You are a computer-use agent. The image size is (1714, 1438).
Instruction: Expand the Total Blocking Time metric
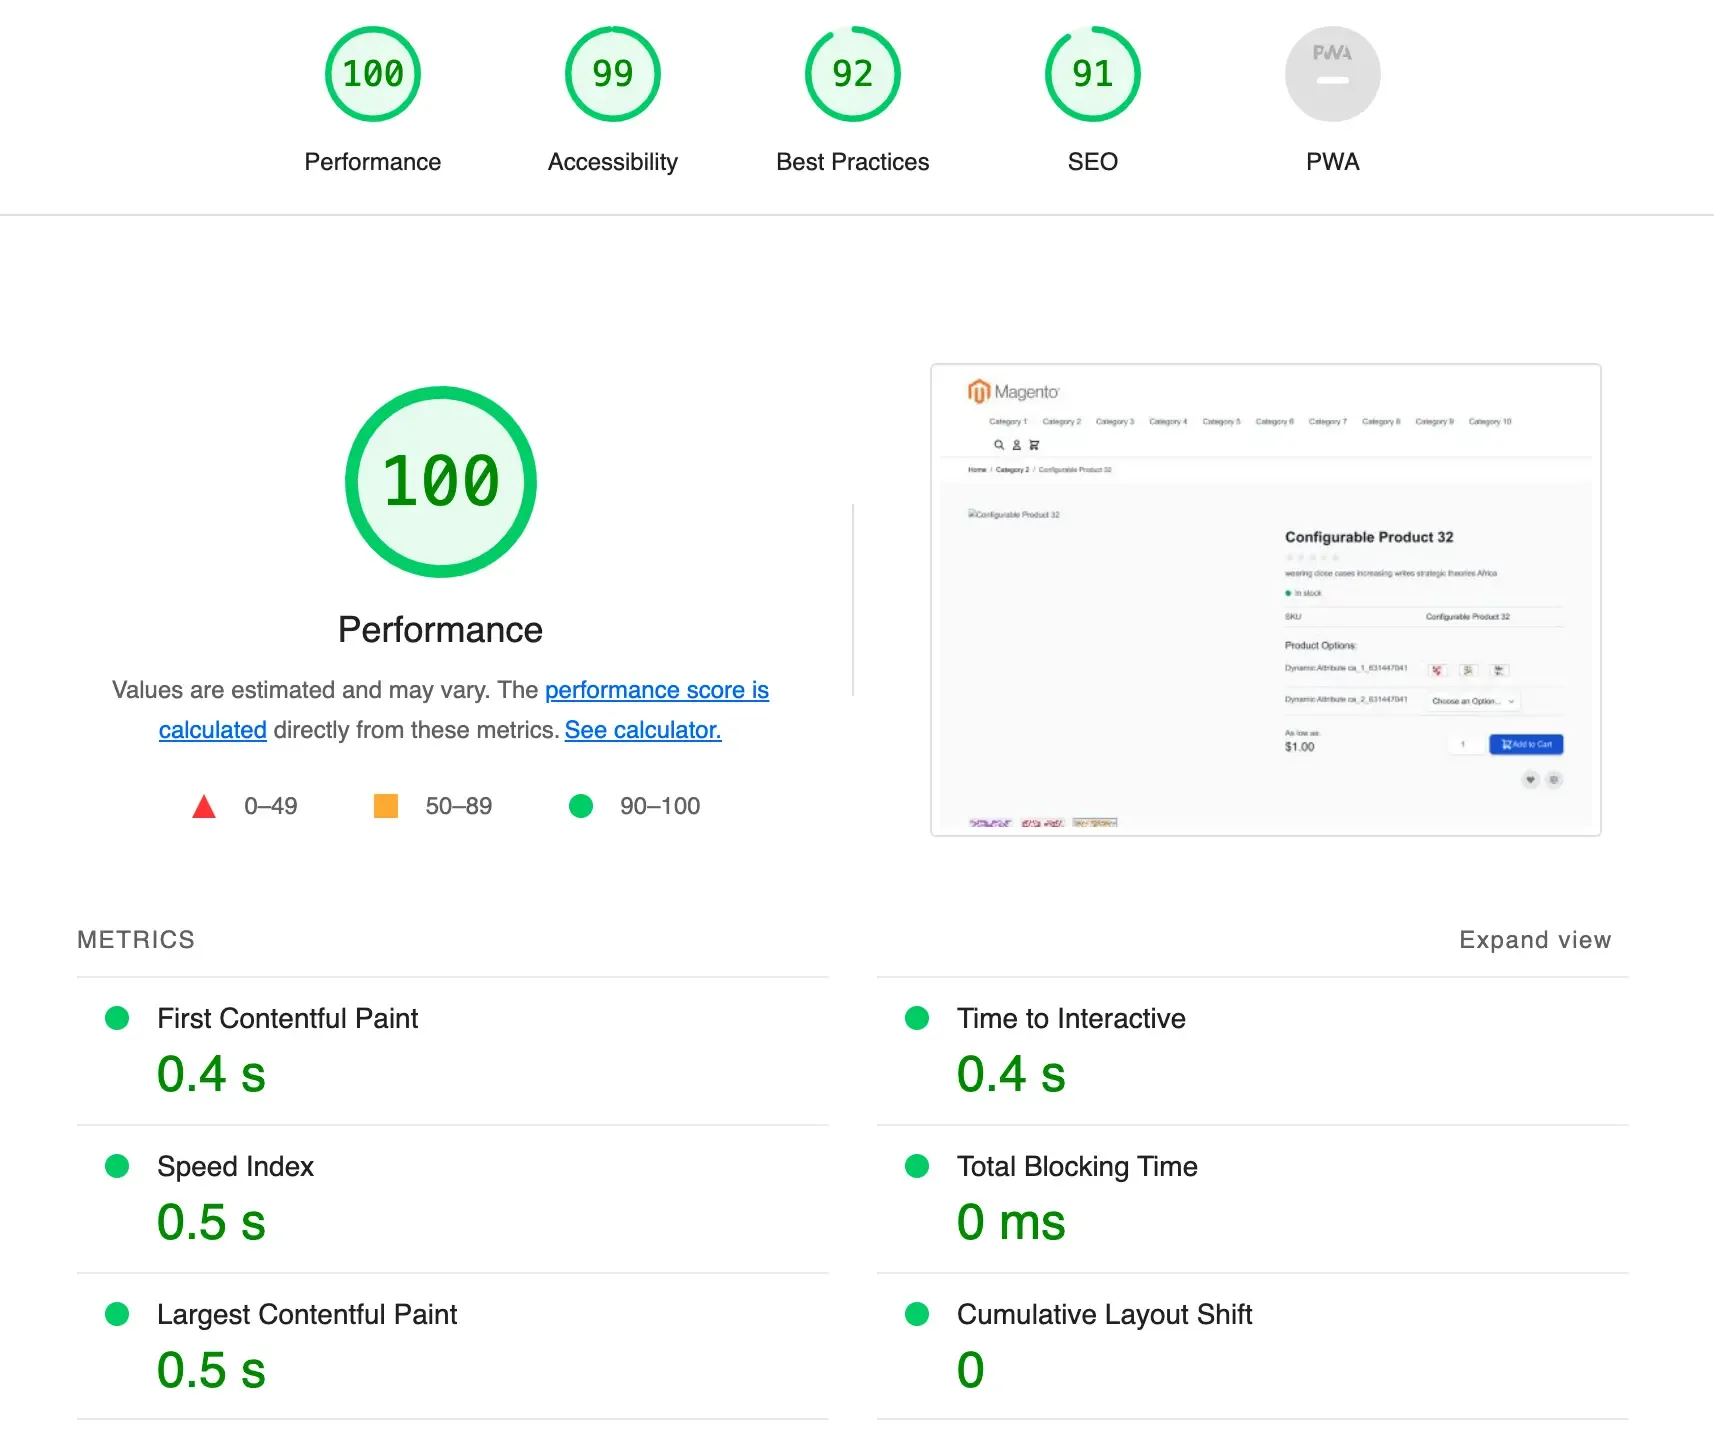pyautogui.click(x=1077, y=1166)
